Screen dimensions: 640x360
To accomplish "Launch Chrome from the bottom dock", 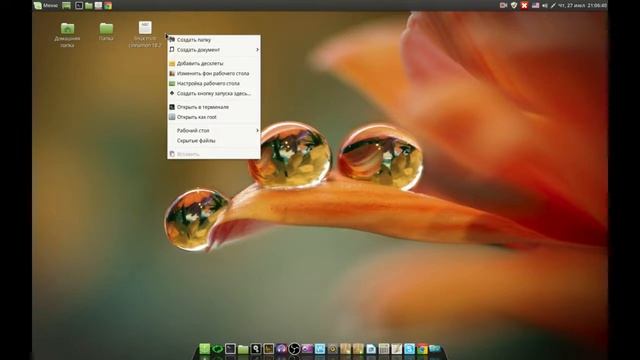I will pyautogui.click(x=422, y=349).
